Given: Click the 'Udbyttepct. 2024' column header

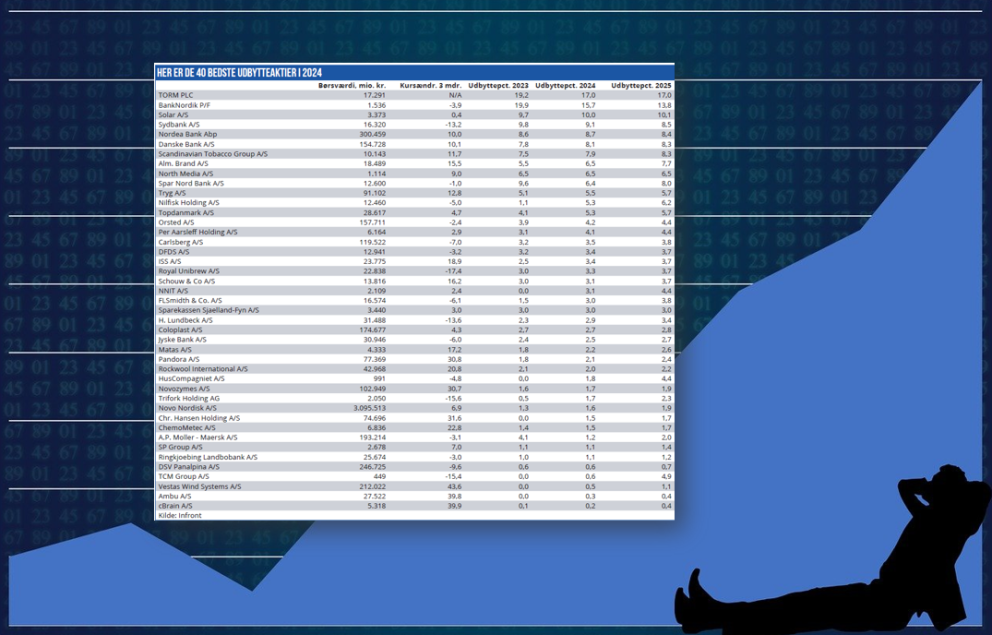Looking at the screenshot, I should click(565, 85).
